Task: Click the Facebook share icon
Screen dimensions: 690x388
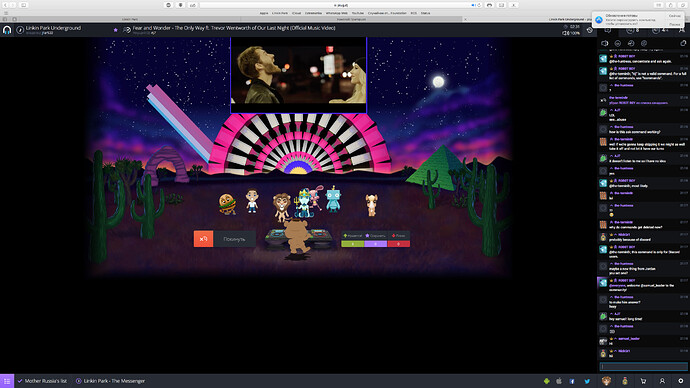Action: [x=572, y=381]
